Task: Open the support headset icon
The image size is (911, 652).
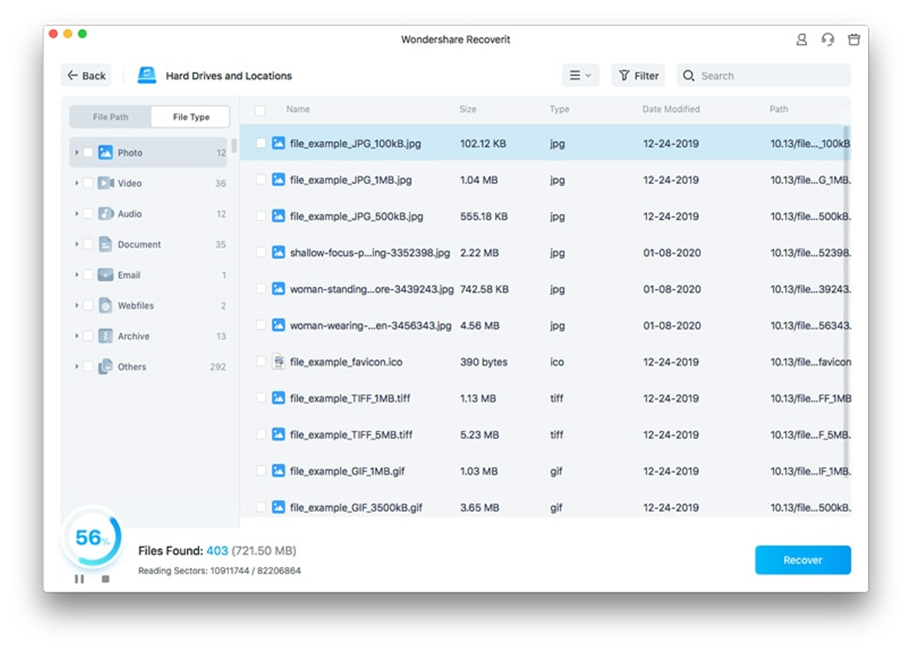Action: tap(828, 40)
